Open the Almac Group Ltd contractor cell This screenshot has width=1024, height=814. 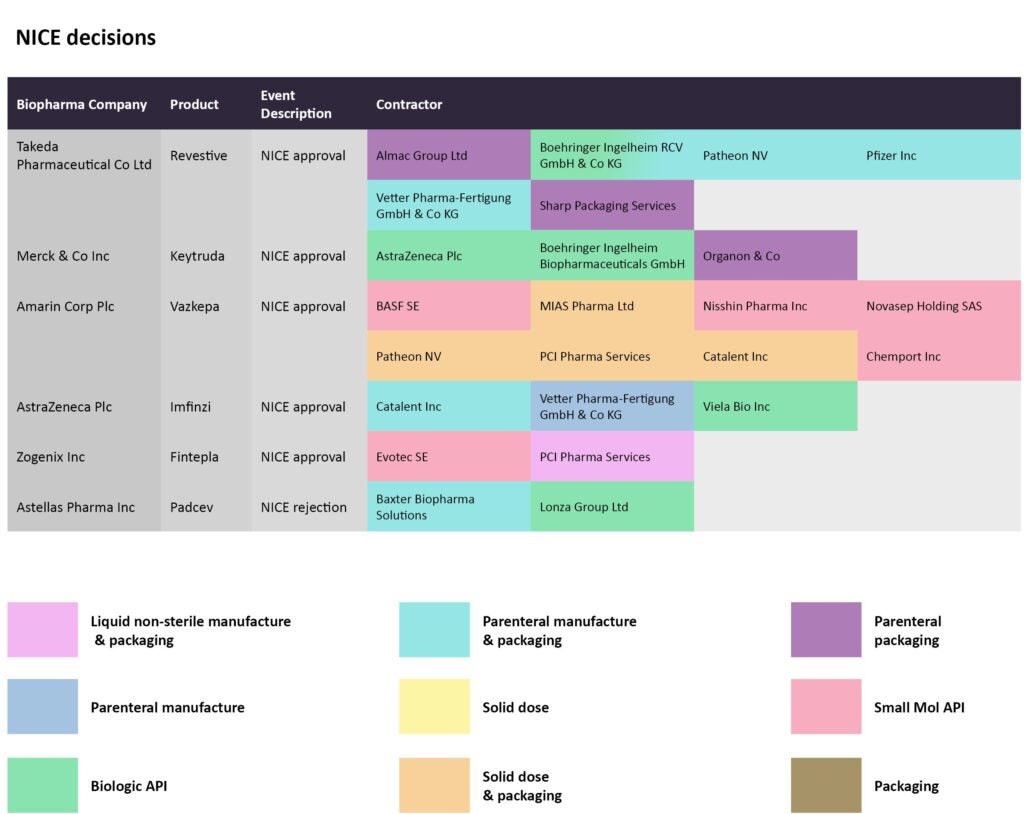[x=448, y=155]
